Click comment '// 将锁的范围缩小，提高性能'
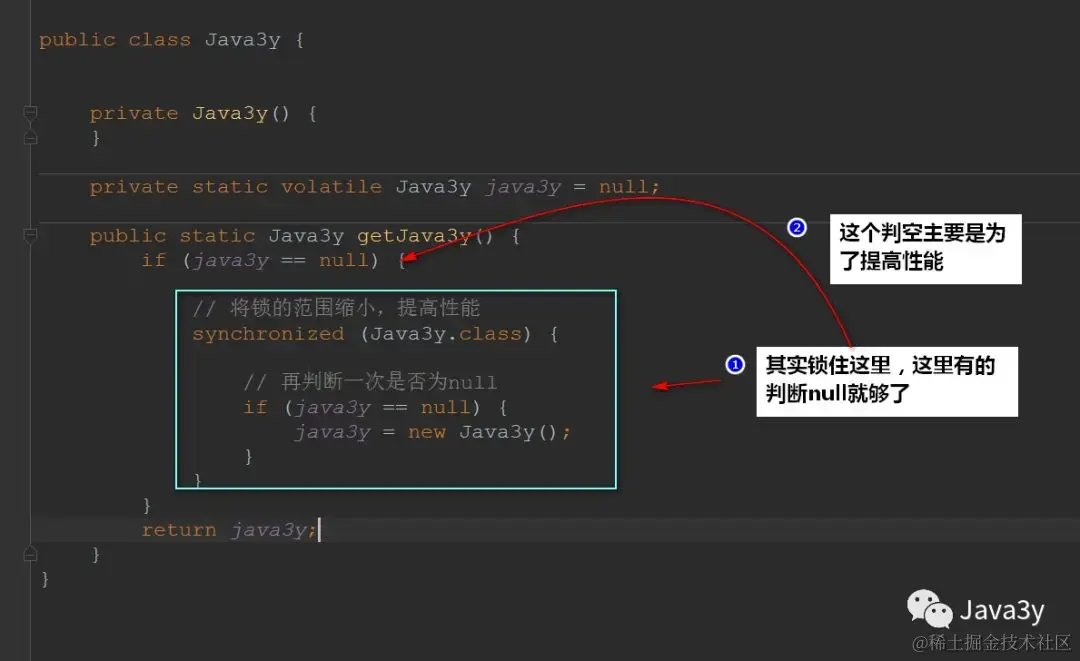The width and height of the screenshot is (1080, 661). click(336, 308)
